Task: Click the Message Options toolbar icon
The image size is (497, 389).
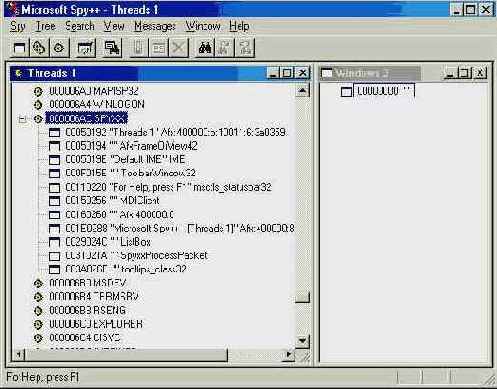Action: pyautogui.click(x=159, y=48)
